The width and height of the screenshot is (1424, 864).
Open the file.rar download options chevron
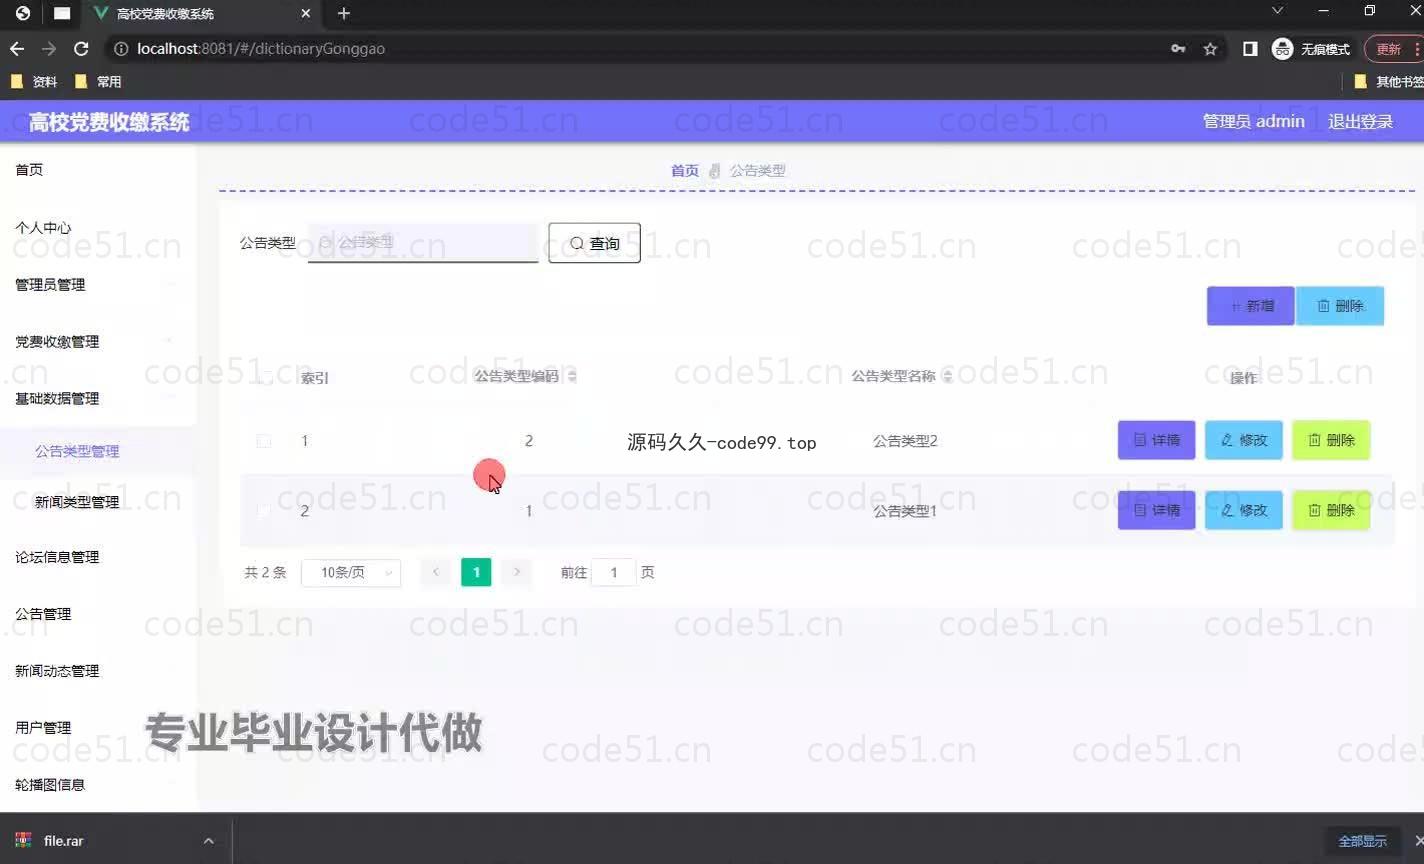pos(208,841)
